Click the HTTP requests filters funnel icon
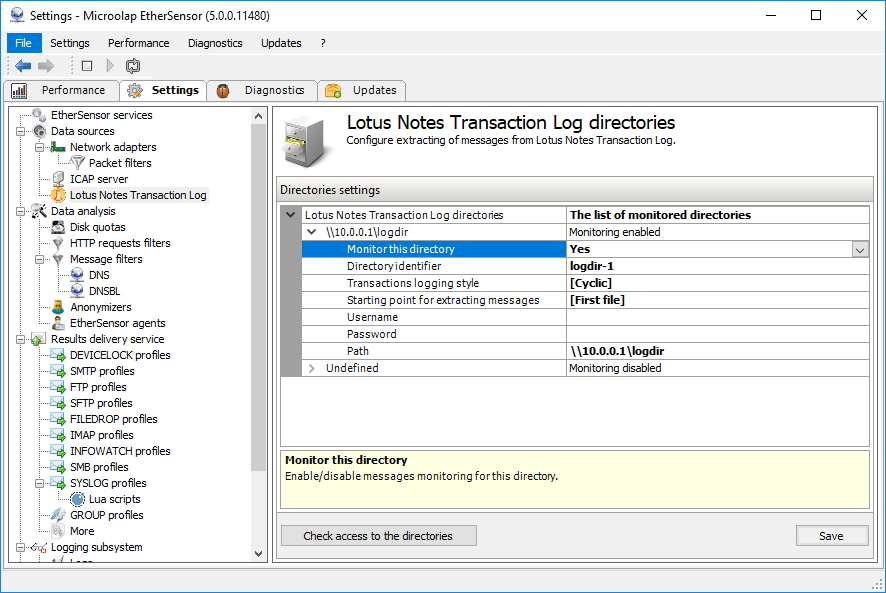Screen dimensions: 886x593 (x=58, y=243)
